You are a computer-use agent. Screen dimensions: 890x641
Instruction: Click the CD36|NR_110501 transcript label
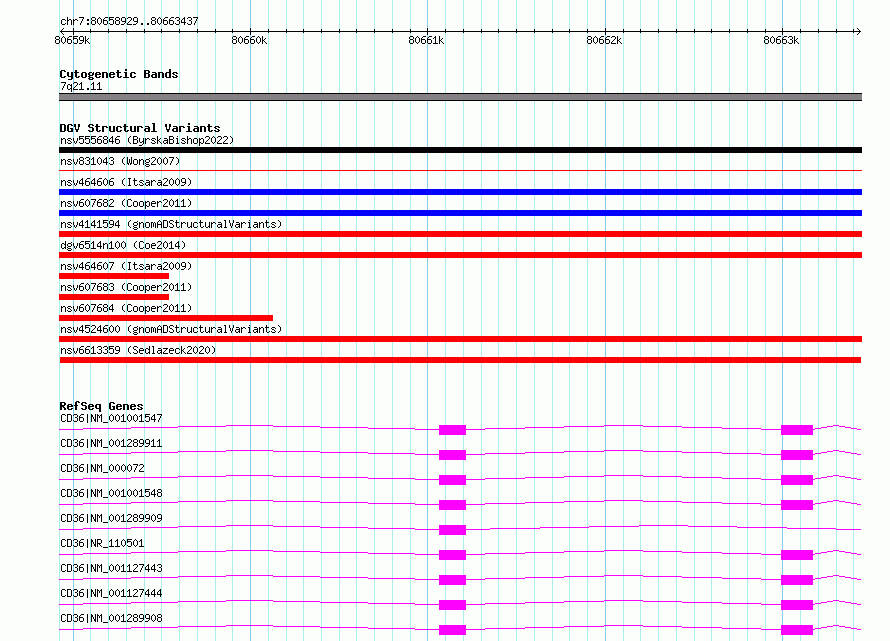pos(102,543)
